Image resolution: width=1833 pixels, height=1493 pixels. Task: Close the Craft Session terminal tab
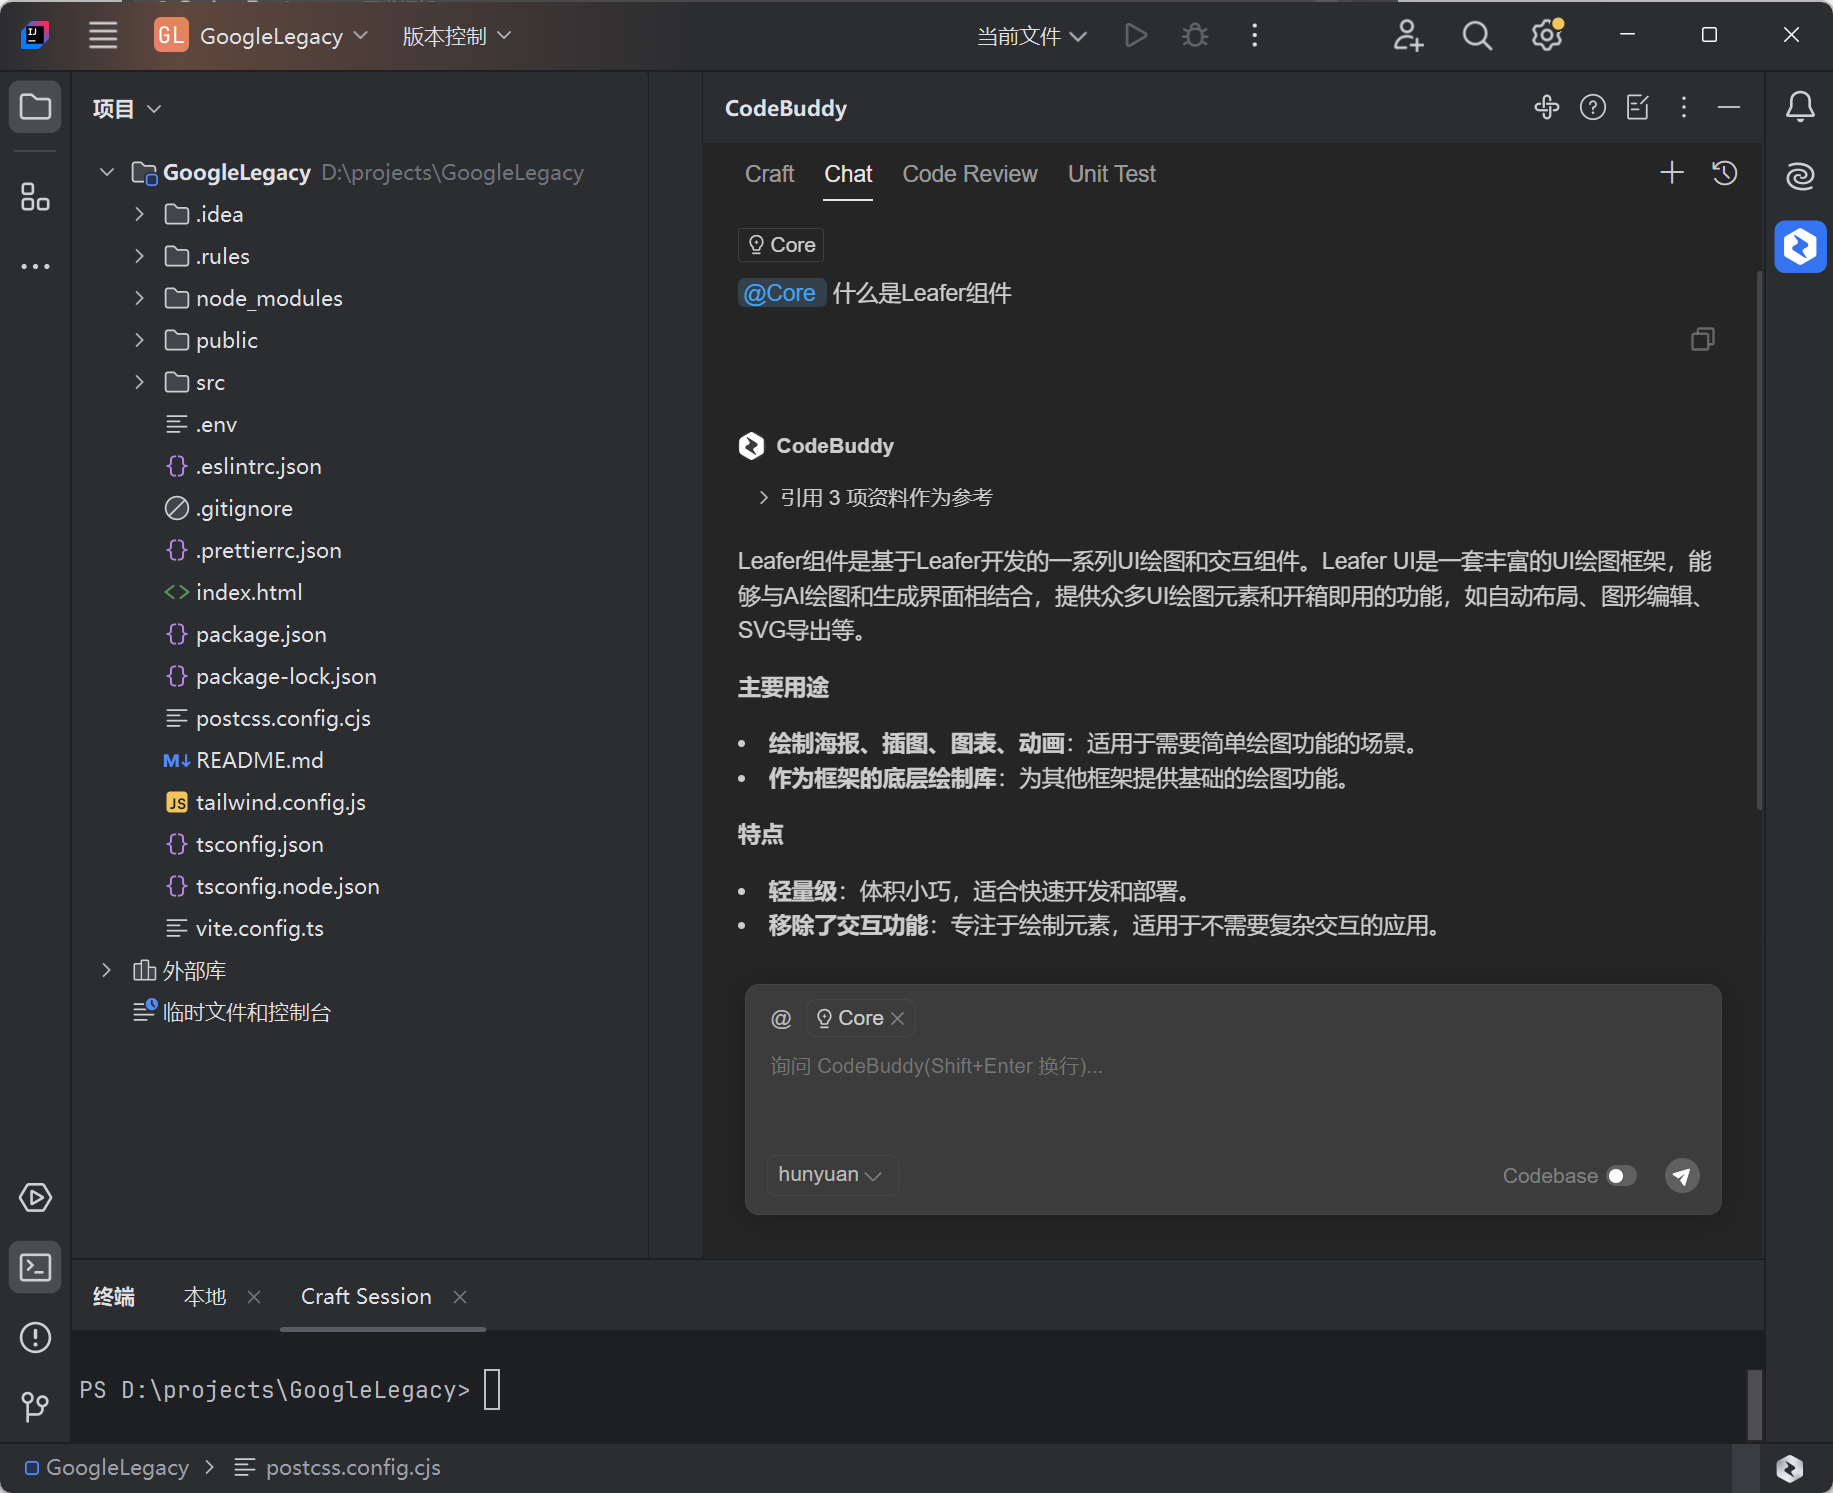pos(460,1297)
